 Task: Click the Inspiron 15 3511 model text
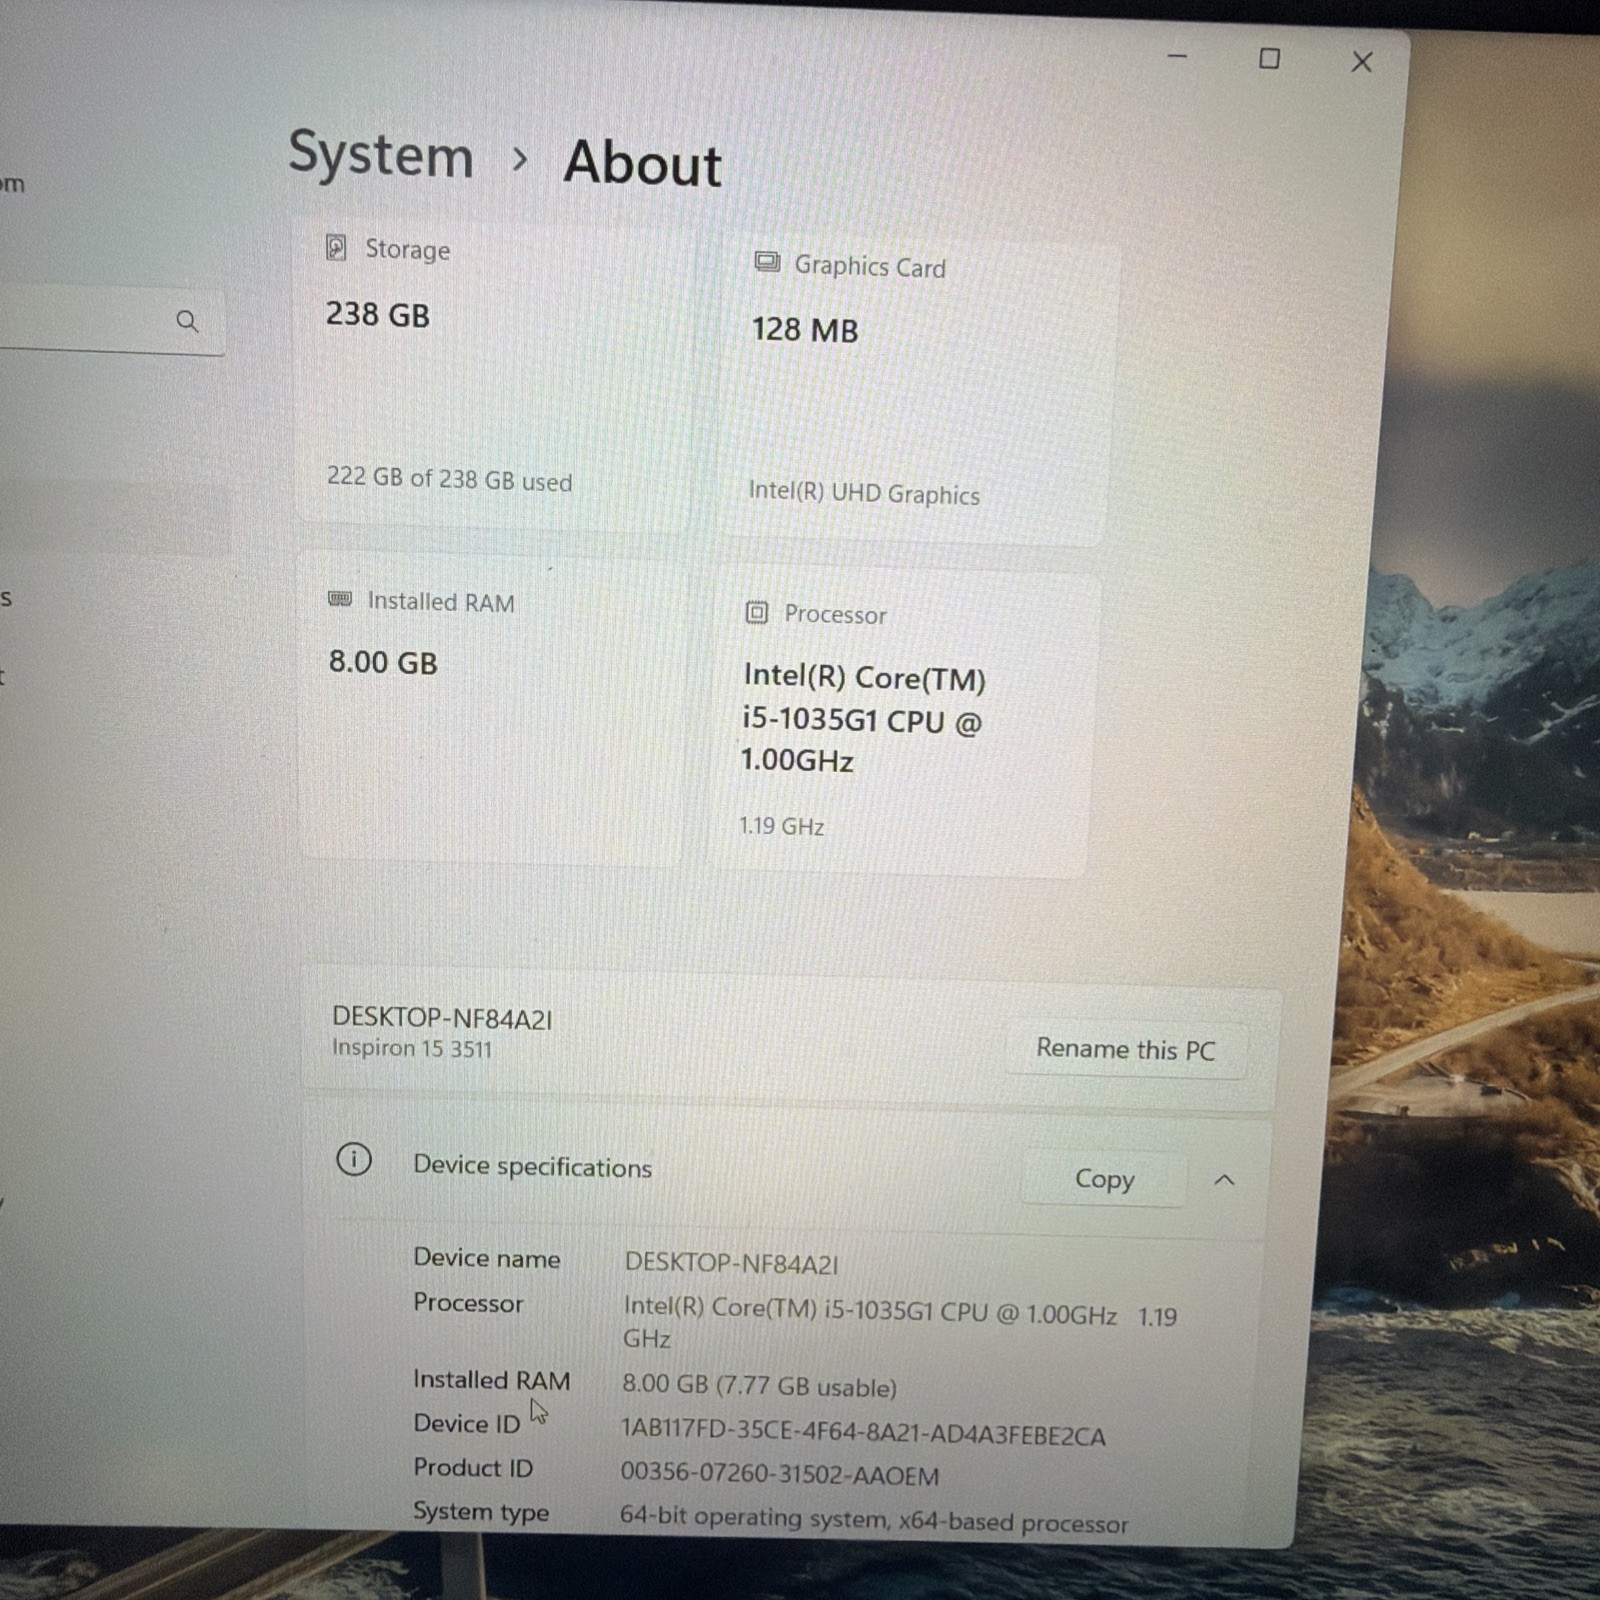[x=412, y=1048]
